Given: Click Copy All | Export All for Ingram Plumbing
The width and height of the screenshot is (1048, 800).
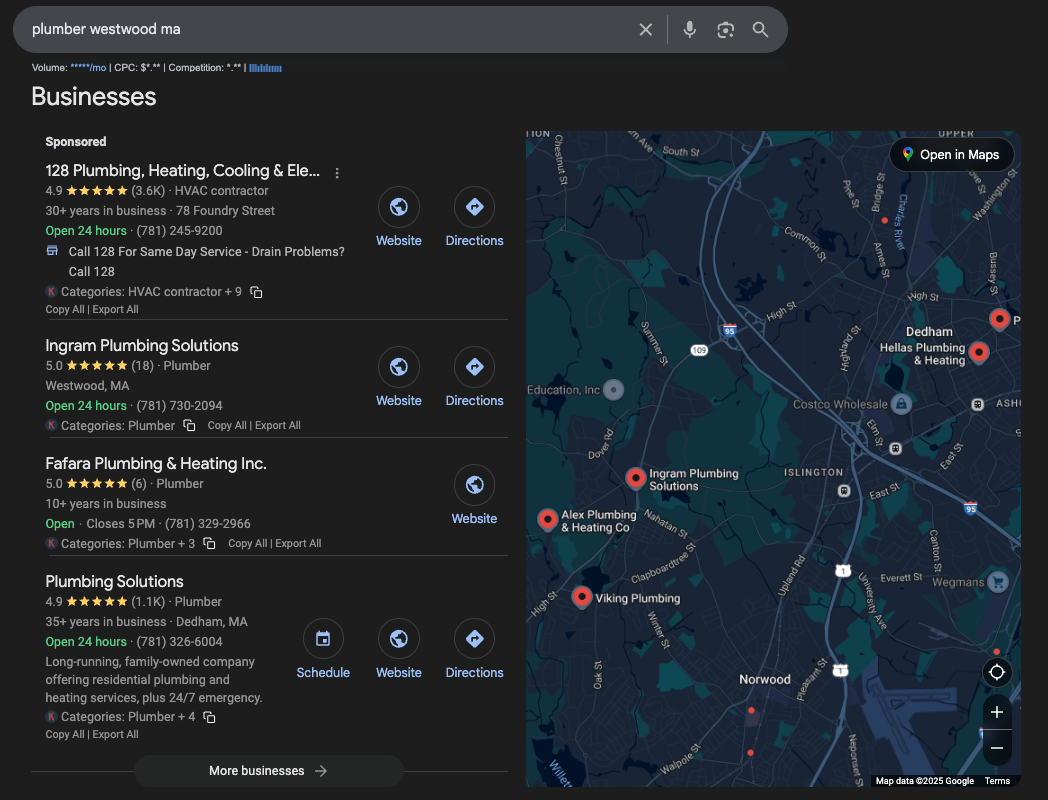Looking at the screenshot, I should pos(254,426).
